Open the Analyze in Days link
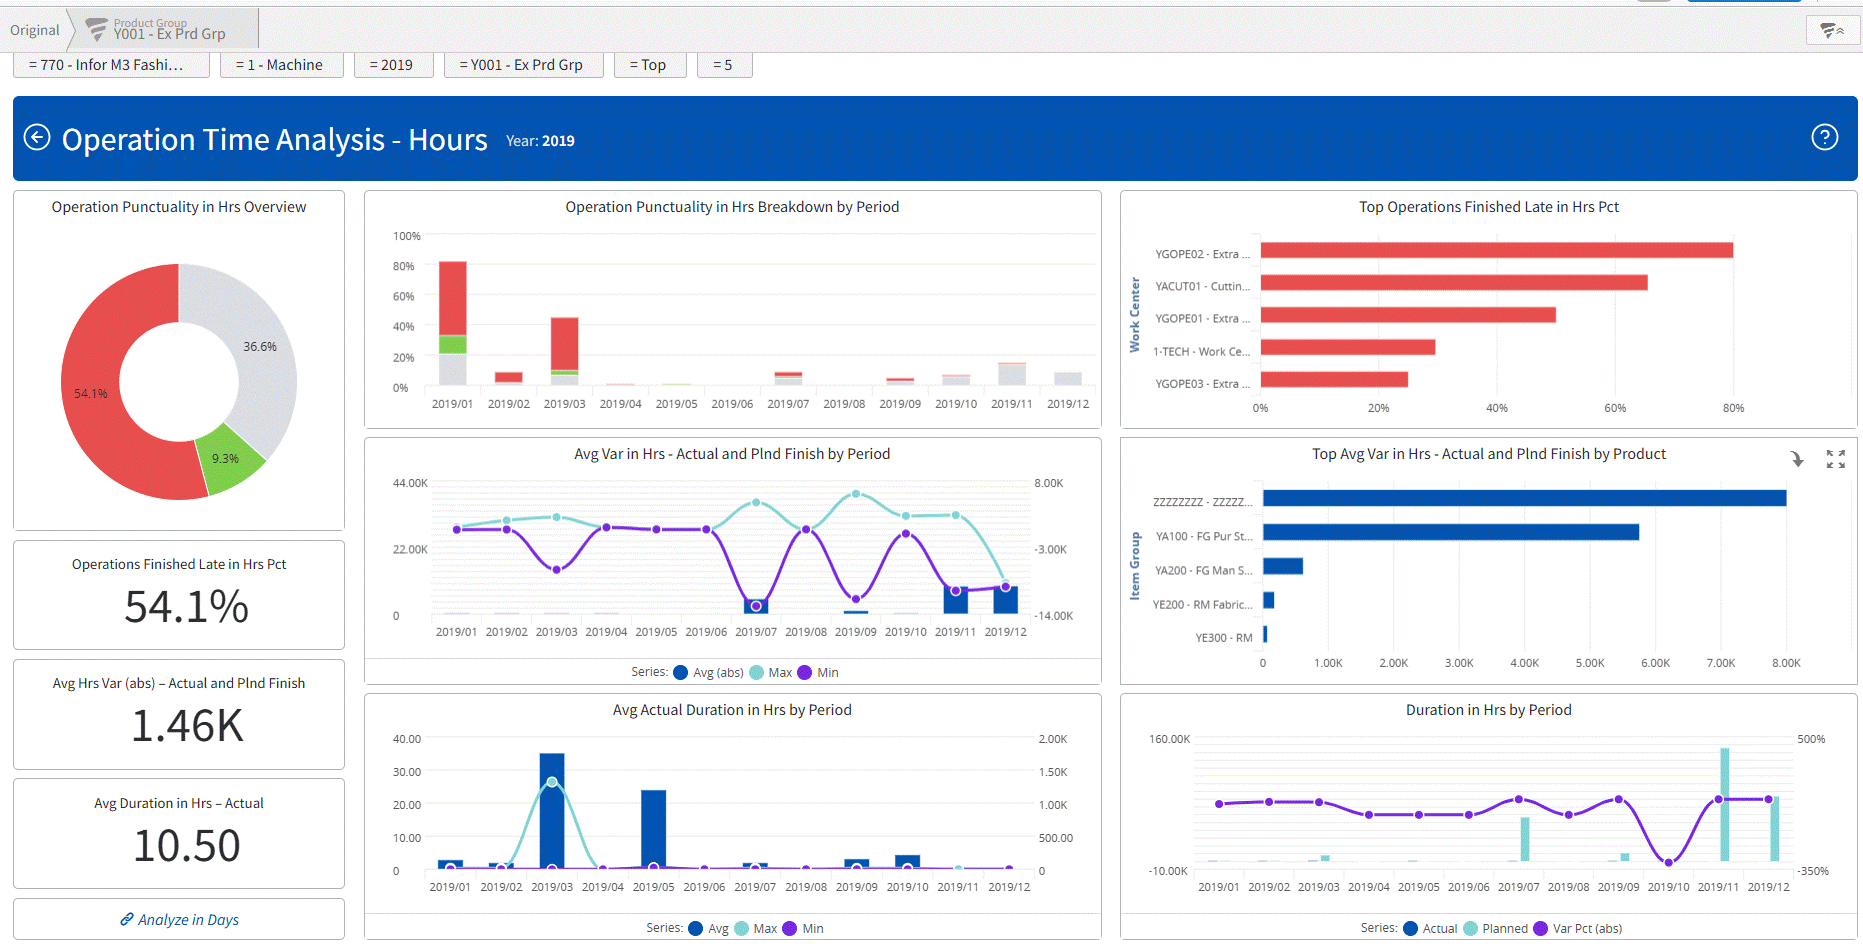The image size is (1863, 946). point(188,920)
